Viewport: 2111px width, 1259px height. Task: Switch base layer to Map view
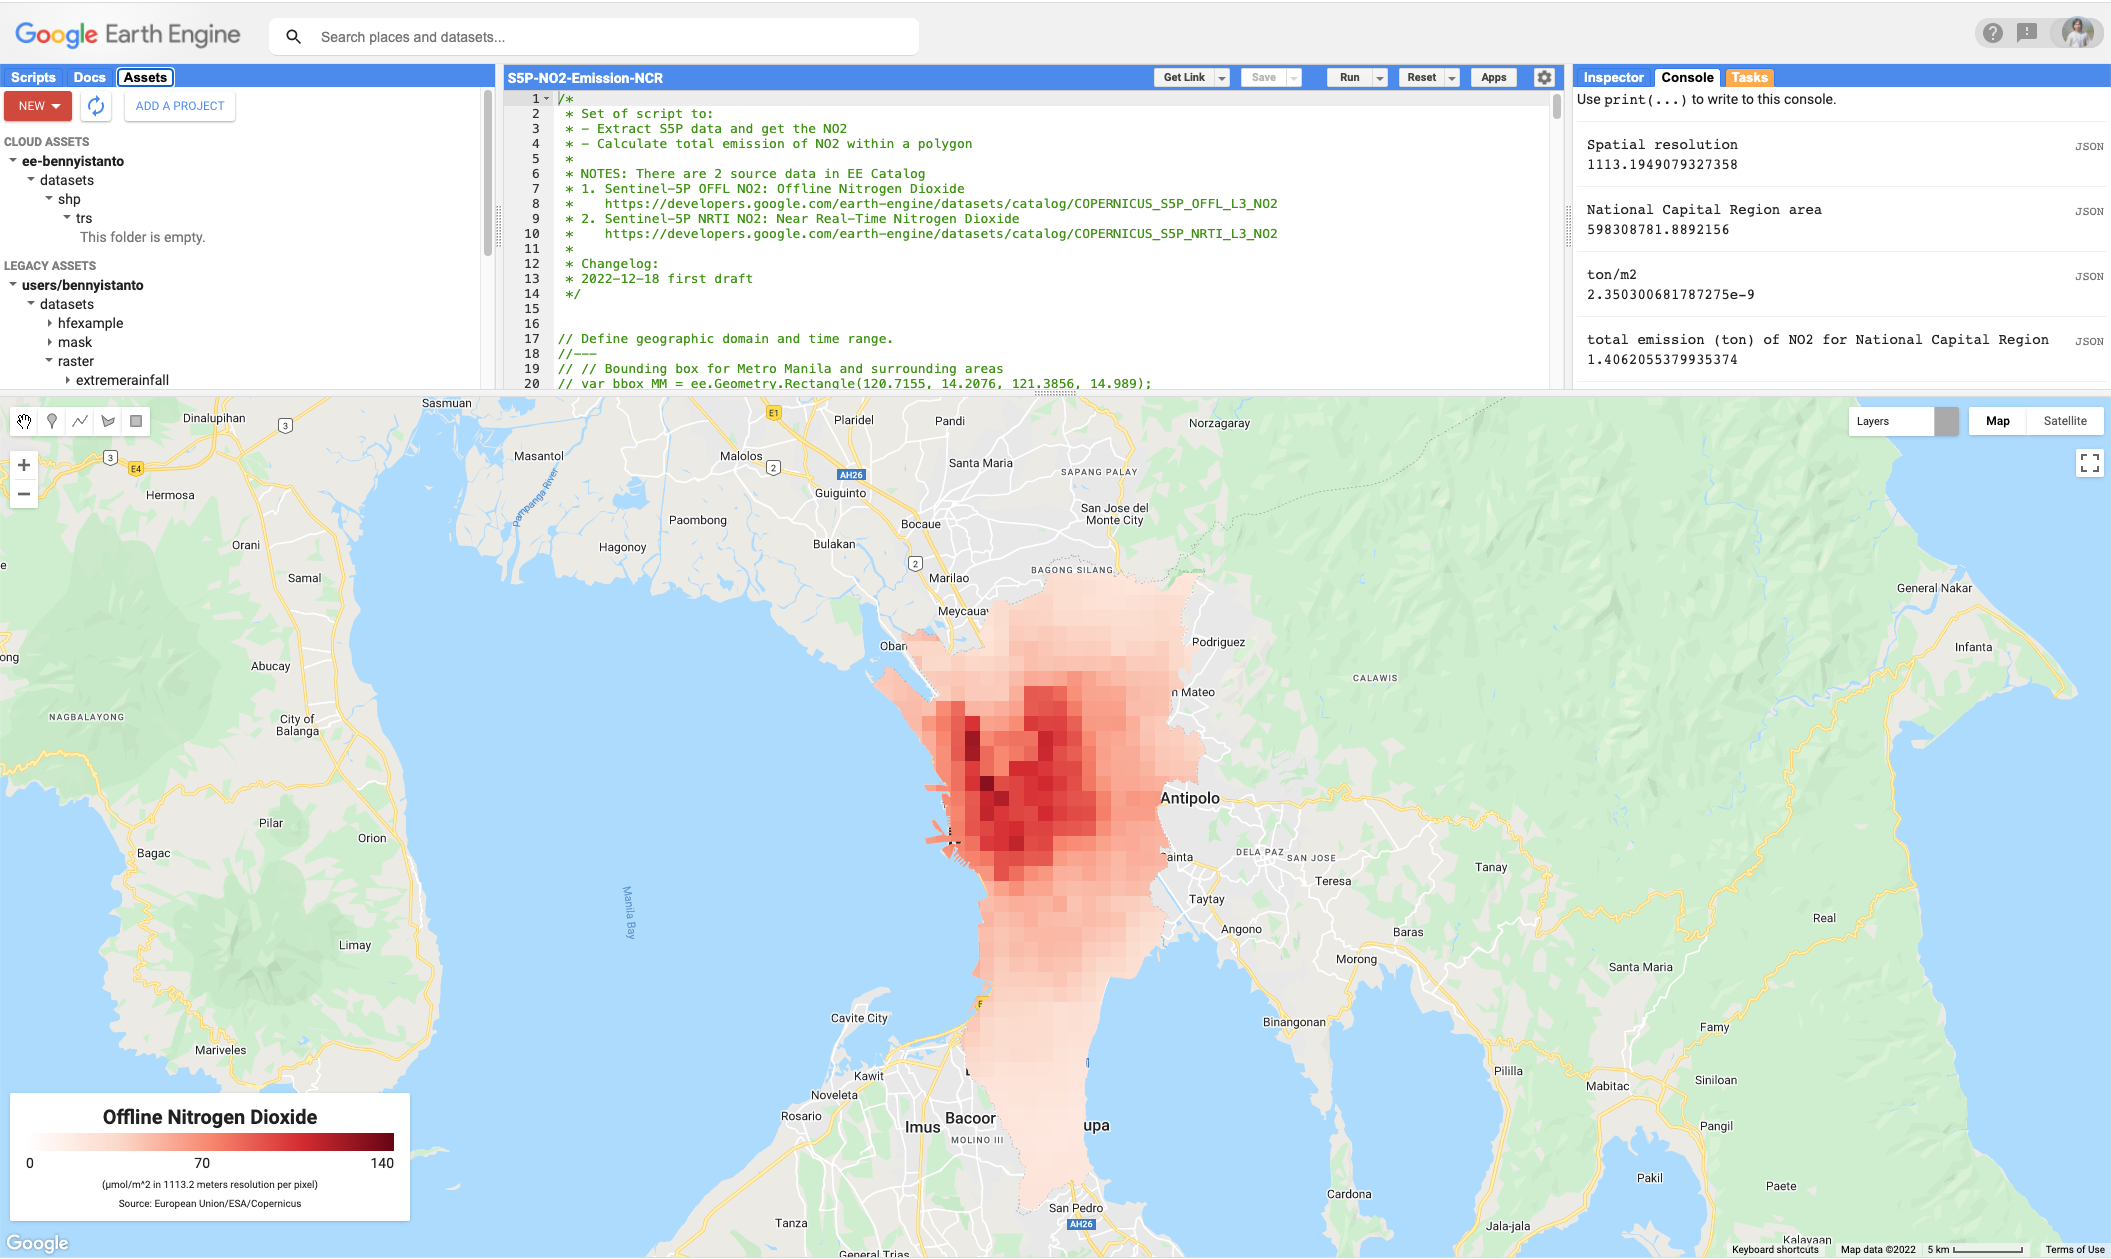click(x=1997, y=421)
